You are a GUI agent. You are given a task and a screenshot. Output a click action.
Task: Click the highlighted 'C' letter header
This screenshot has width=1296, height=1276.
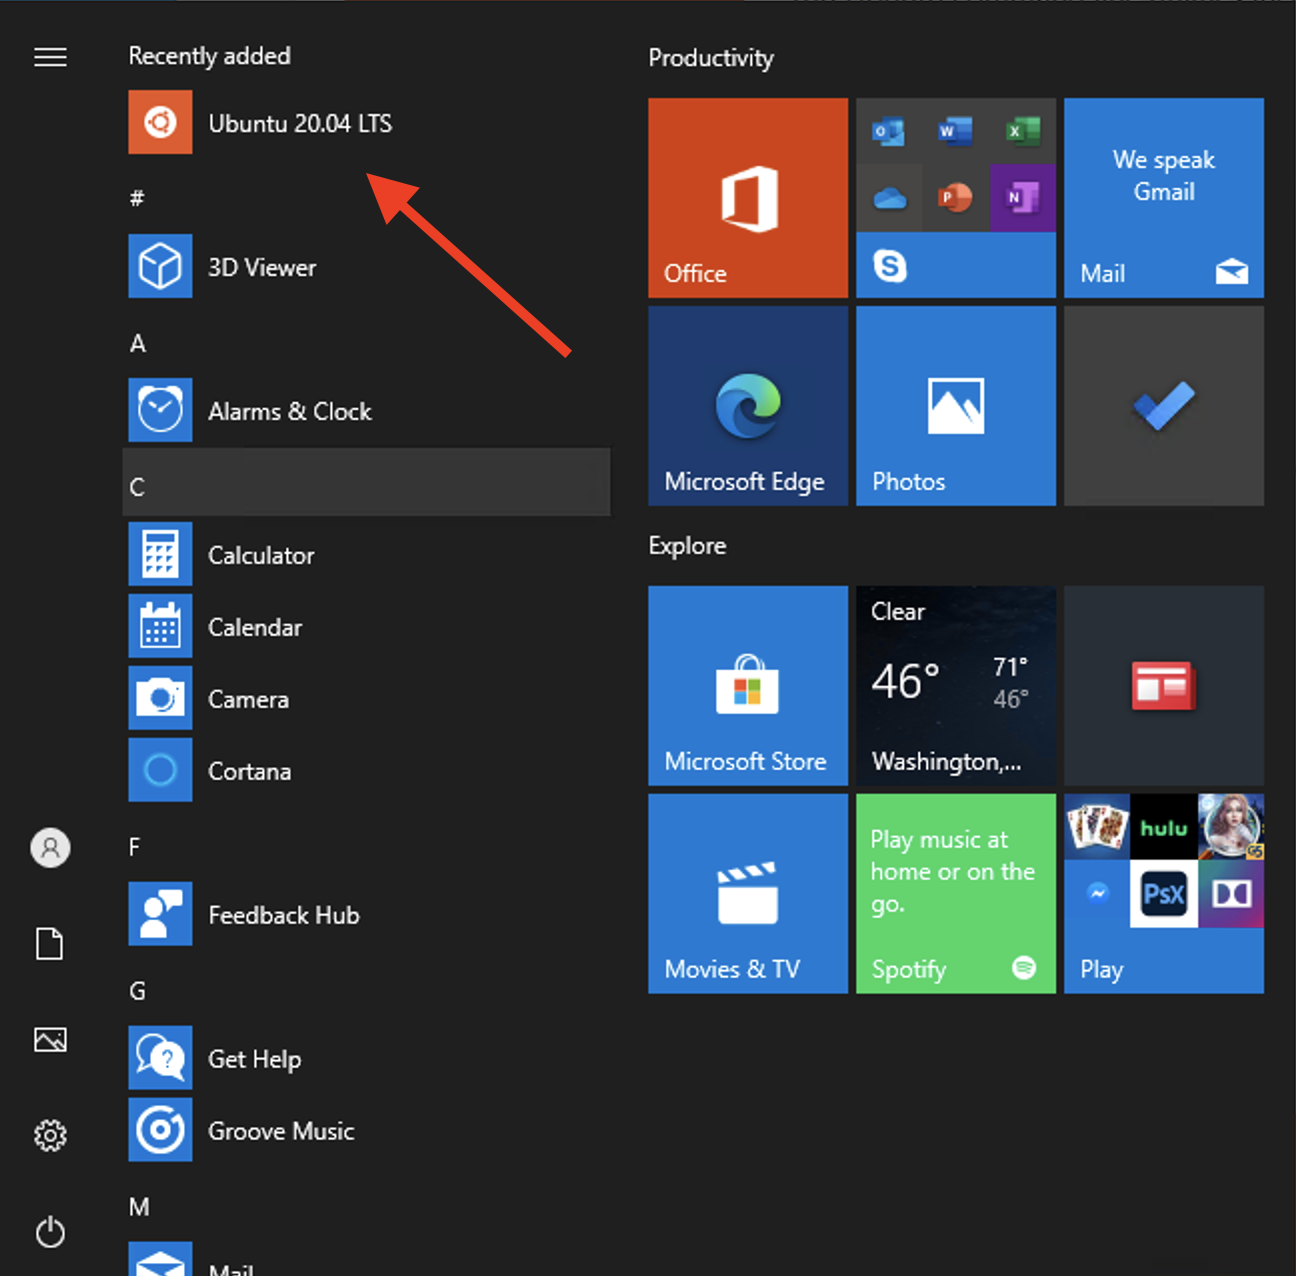(366, 483)
